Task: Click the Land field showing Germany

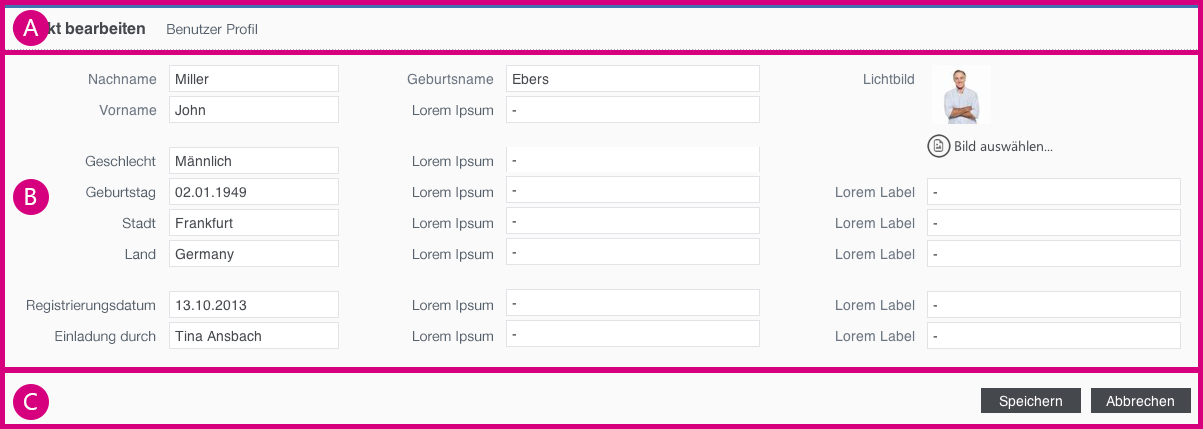Action: click(x=253, y=254)
